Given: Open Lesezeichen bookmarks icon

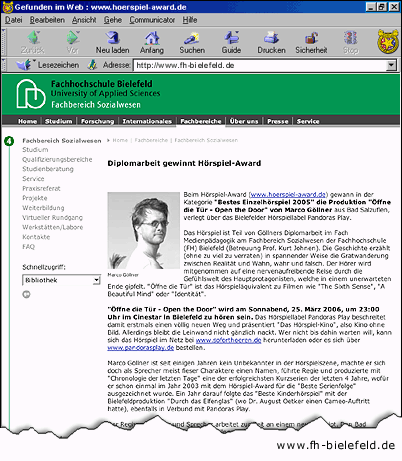Looking at the screenshot, I should tap(23, 65).
